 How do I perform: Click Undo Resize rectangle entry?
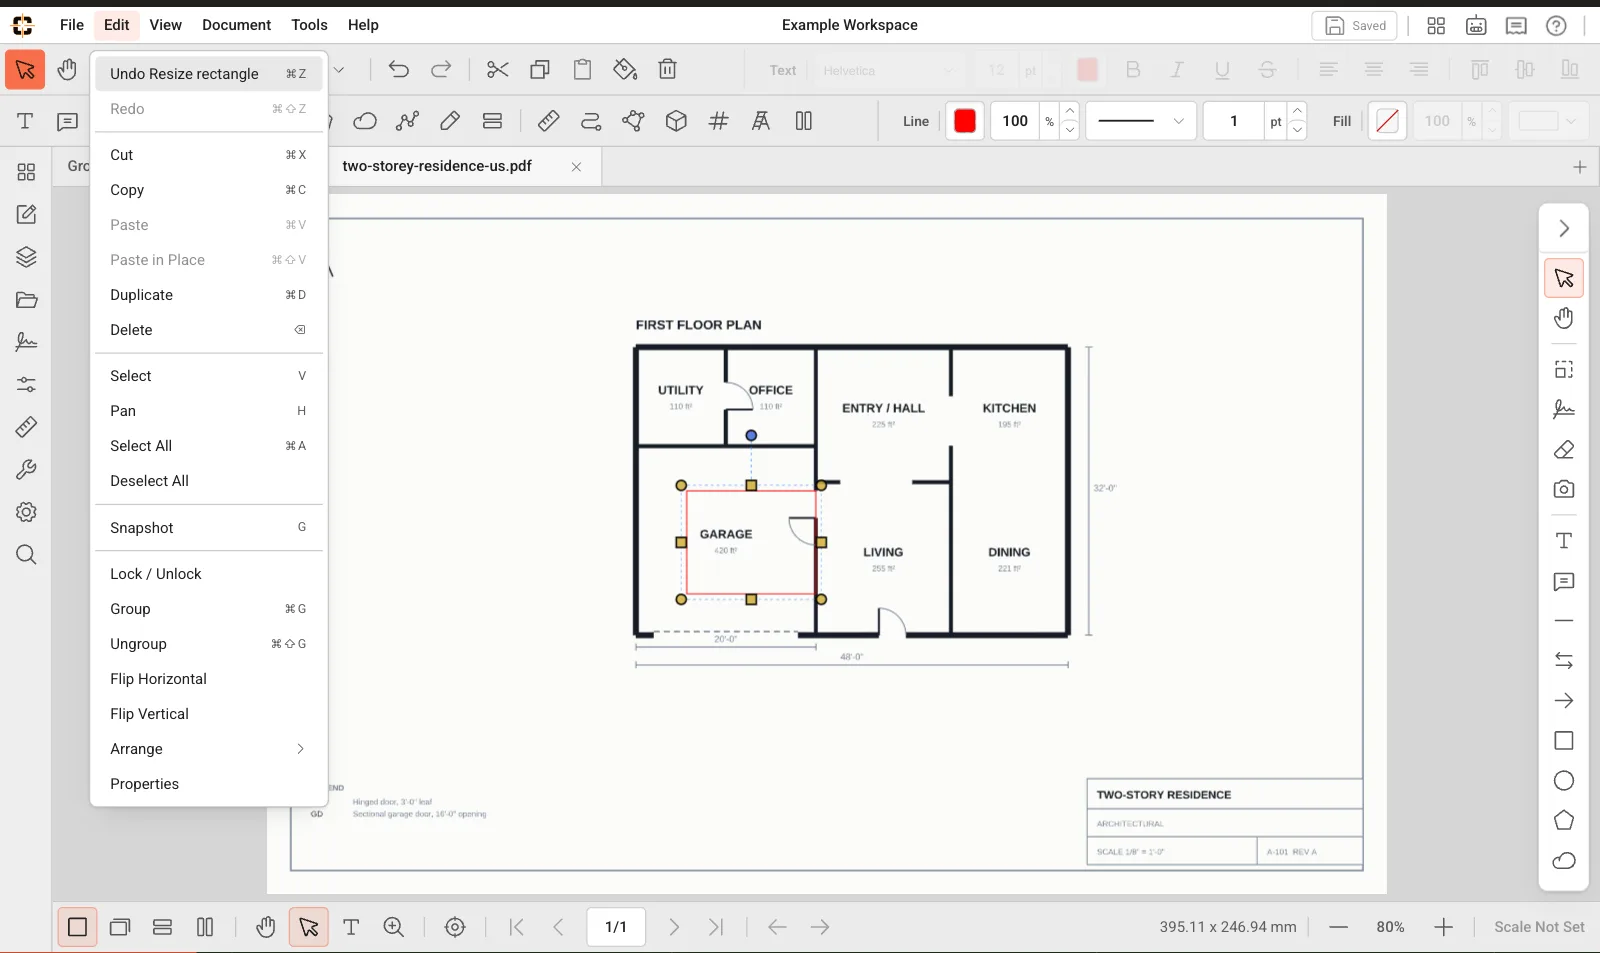(208, 73)
